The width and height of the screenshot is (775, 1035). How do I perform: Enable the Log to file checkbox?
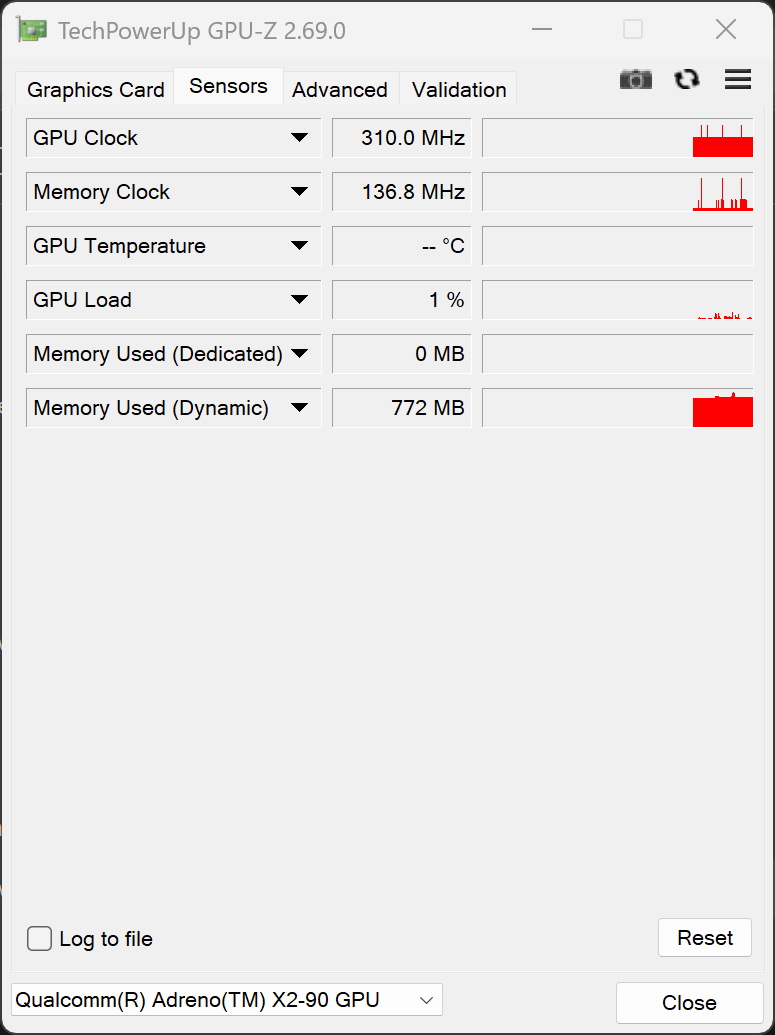pyautogui.click(x=40, y=938)
